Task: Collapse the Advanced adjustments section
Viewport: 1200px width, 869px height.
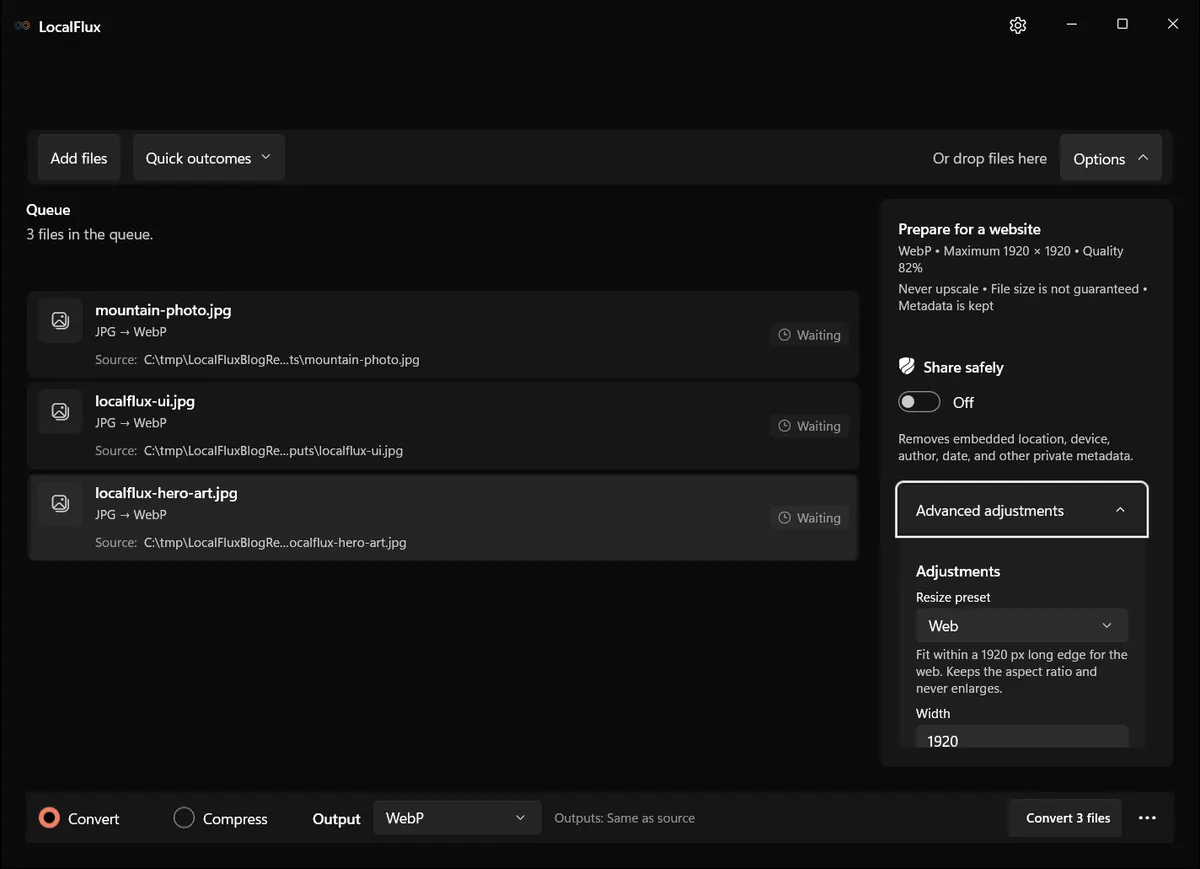Action: 1022,510
